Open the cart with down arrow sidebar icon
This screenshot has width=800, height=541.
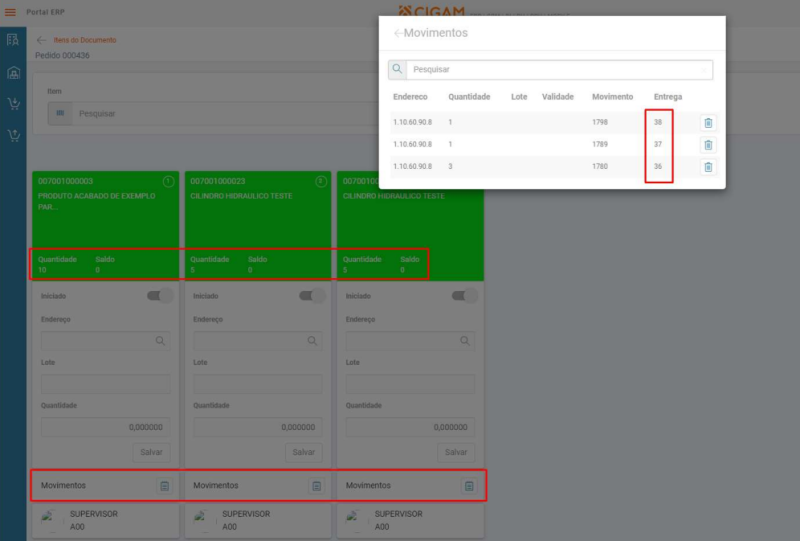tap(13, 104)
